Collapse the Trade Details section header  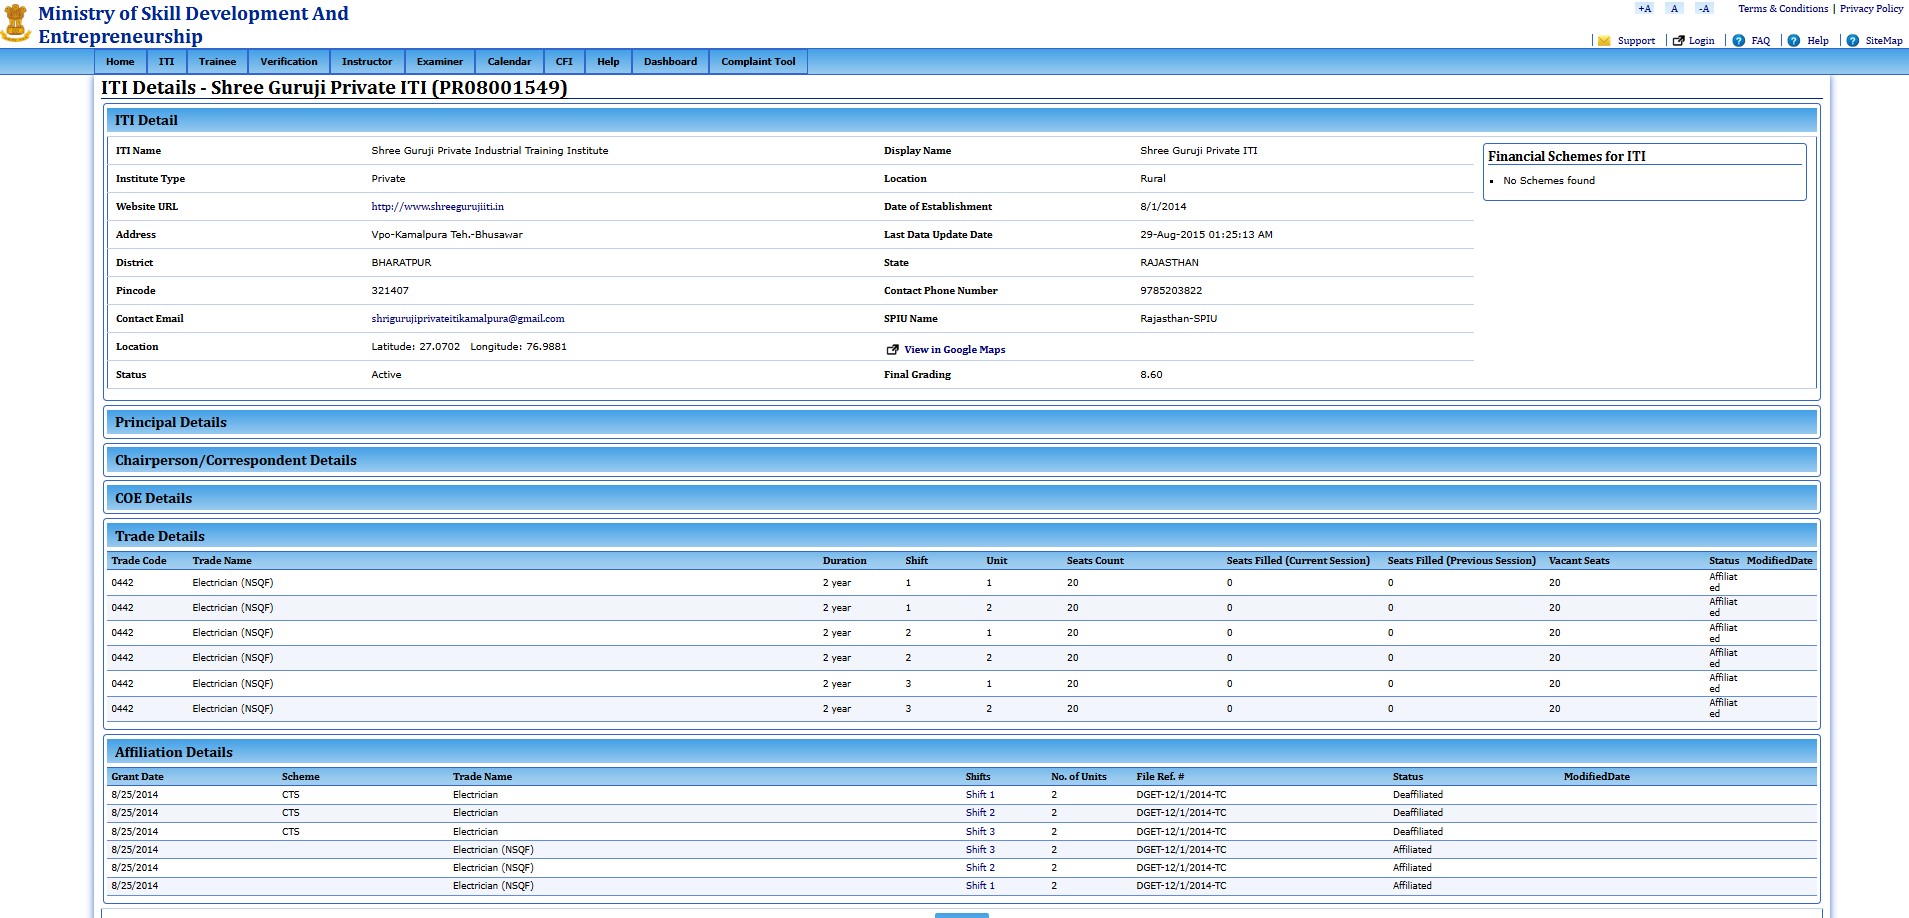point(159,537)
